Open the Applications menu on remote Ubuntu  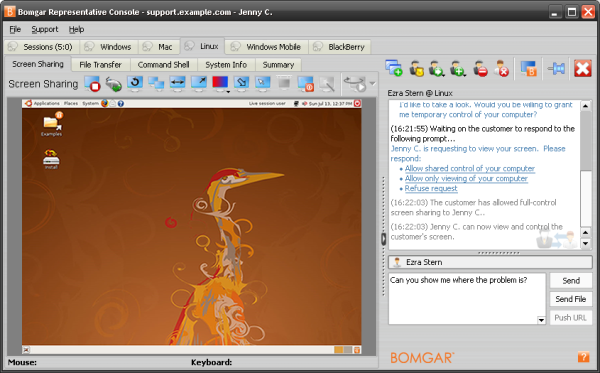(46, 103)
